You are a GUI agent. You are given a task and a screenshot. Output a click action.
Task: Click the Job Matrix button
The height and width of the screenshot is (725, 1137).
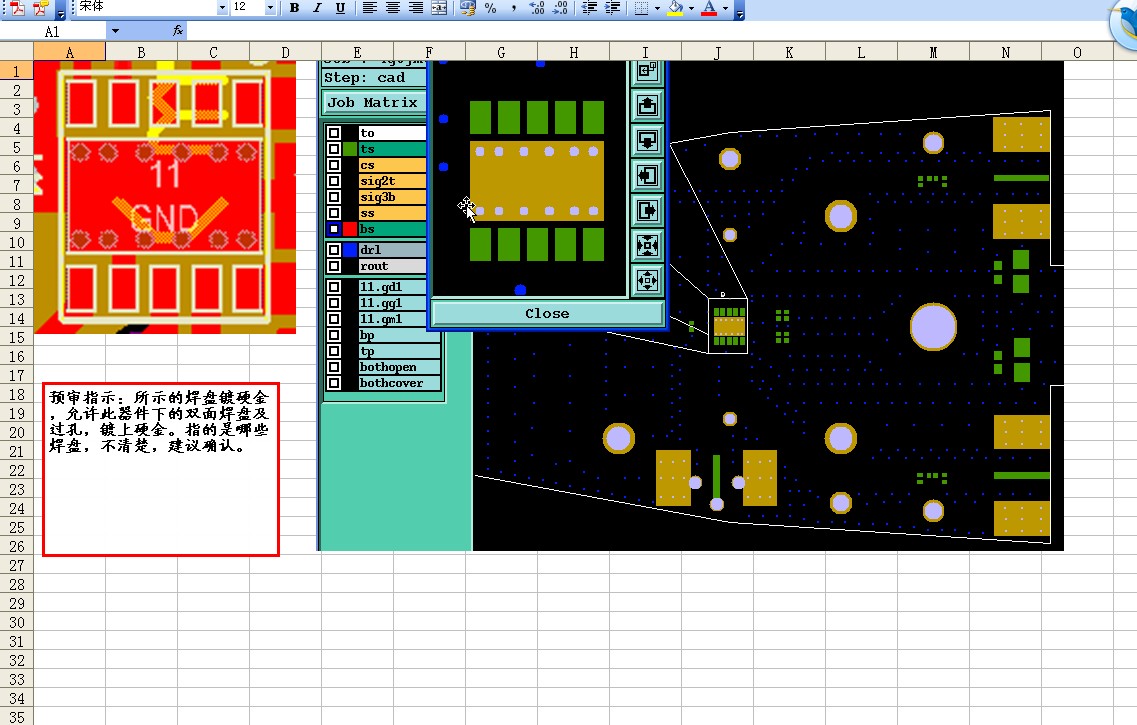pos(373,102)
